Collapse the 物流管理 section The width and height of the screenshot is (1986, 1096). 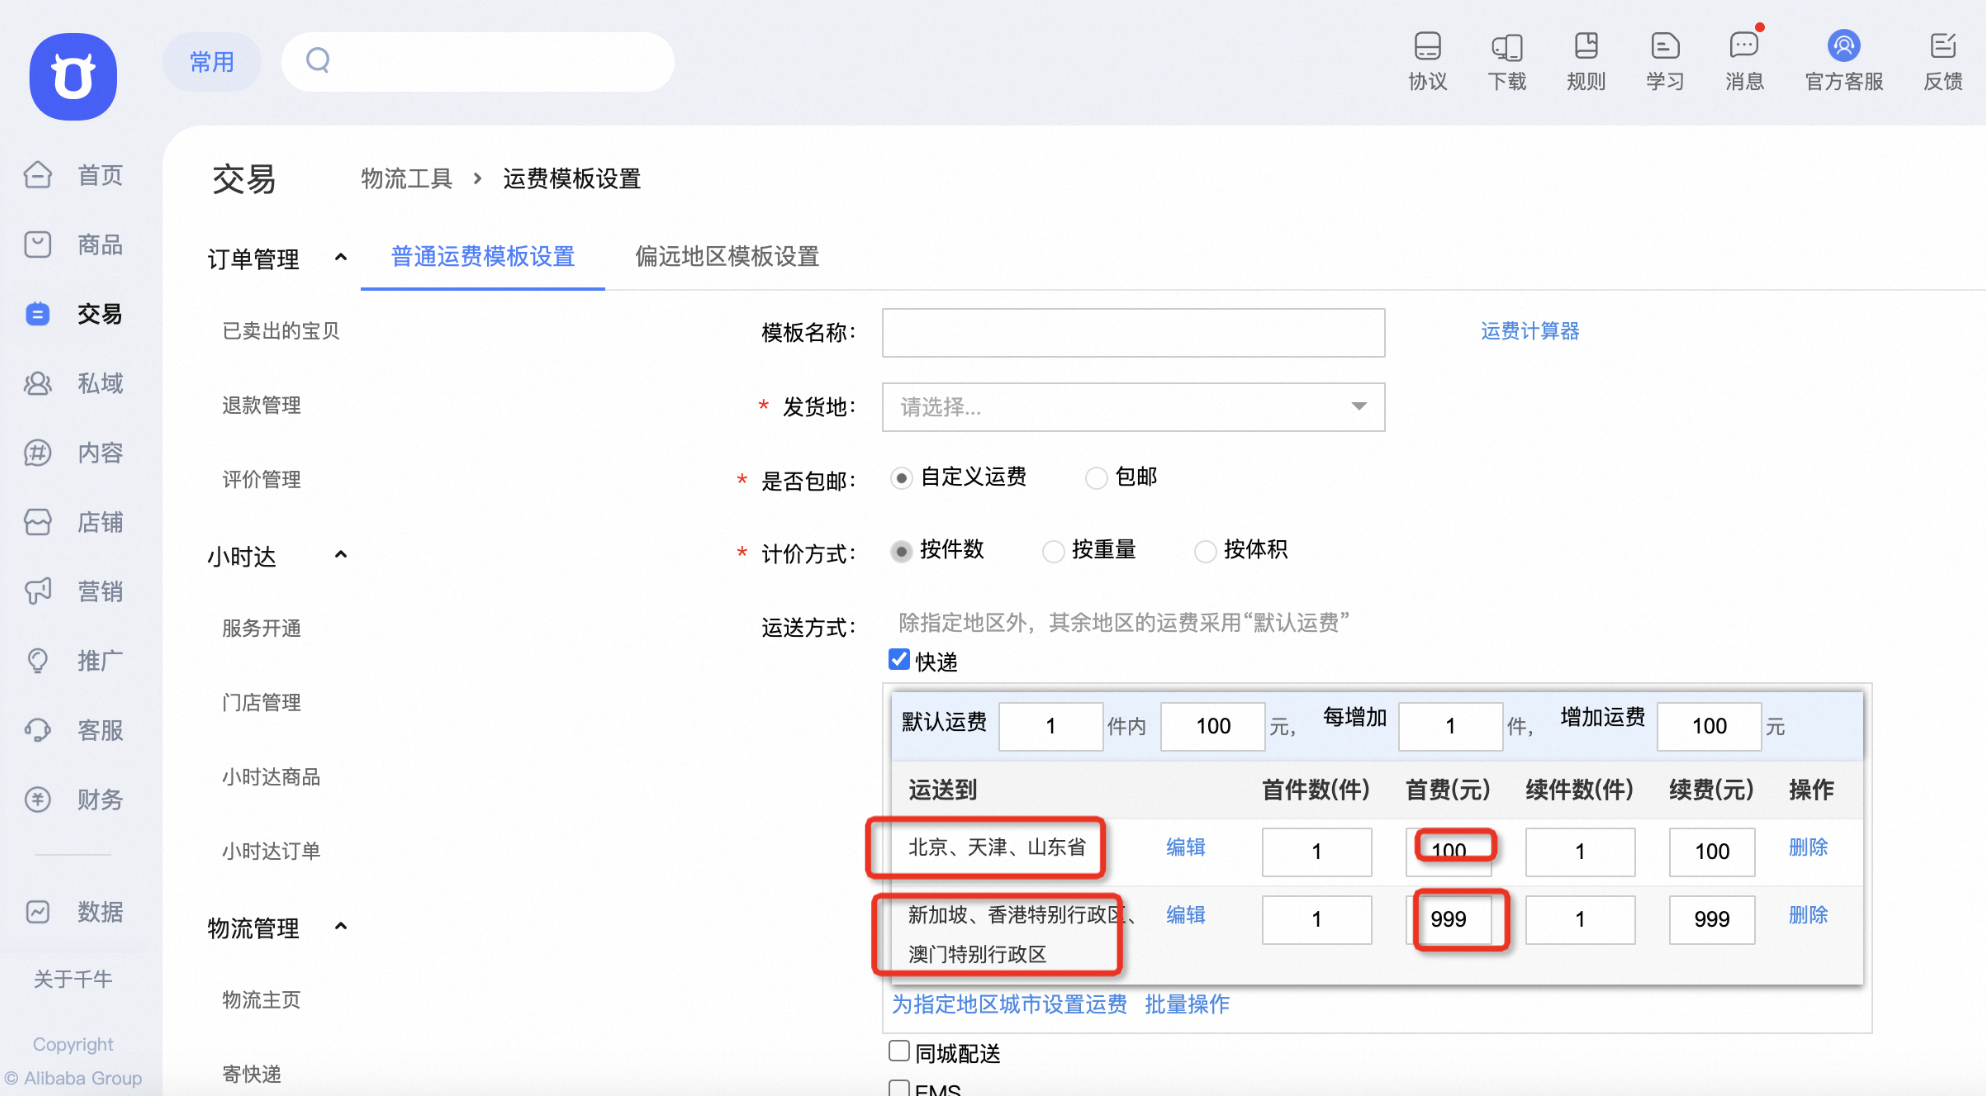coord(341,927)
